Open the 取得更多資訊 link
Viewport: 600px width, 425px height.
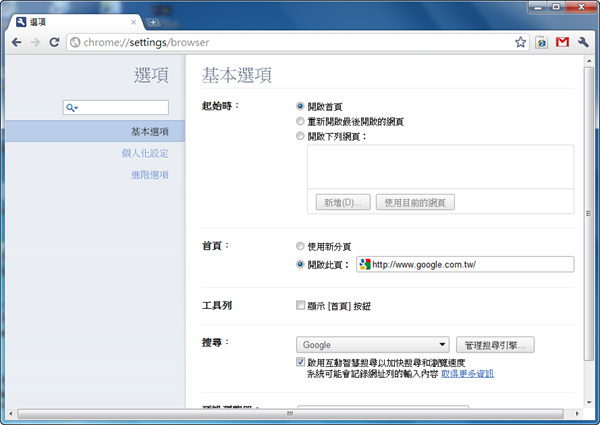pyautogui.click(x=467, y=374)
